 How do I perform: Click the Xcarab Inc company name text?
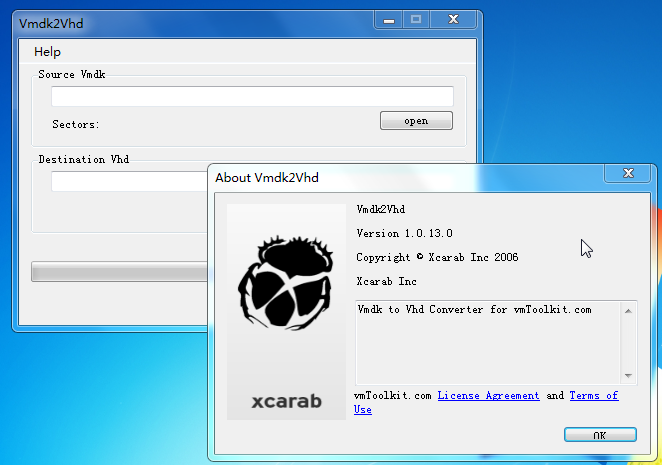(386, 282)
